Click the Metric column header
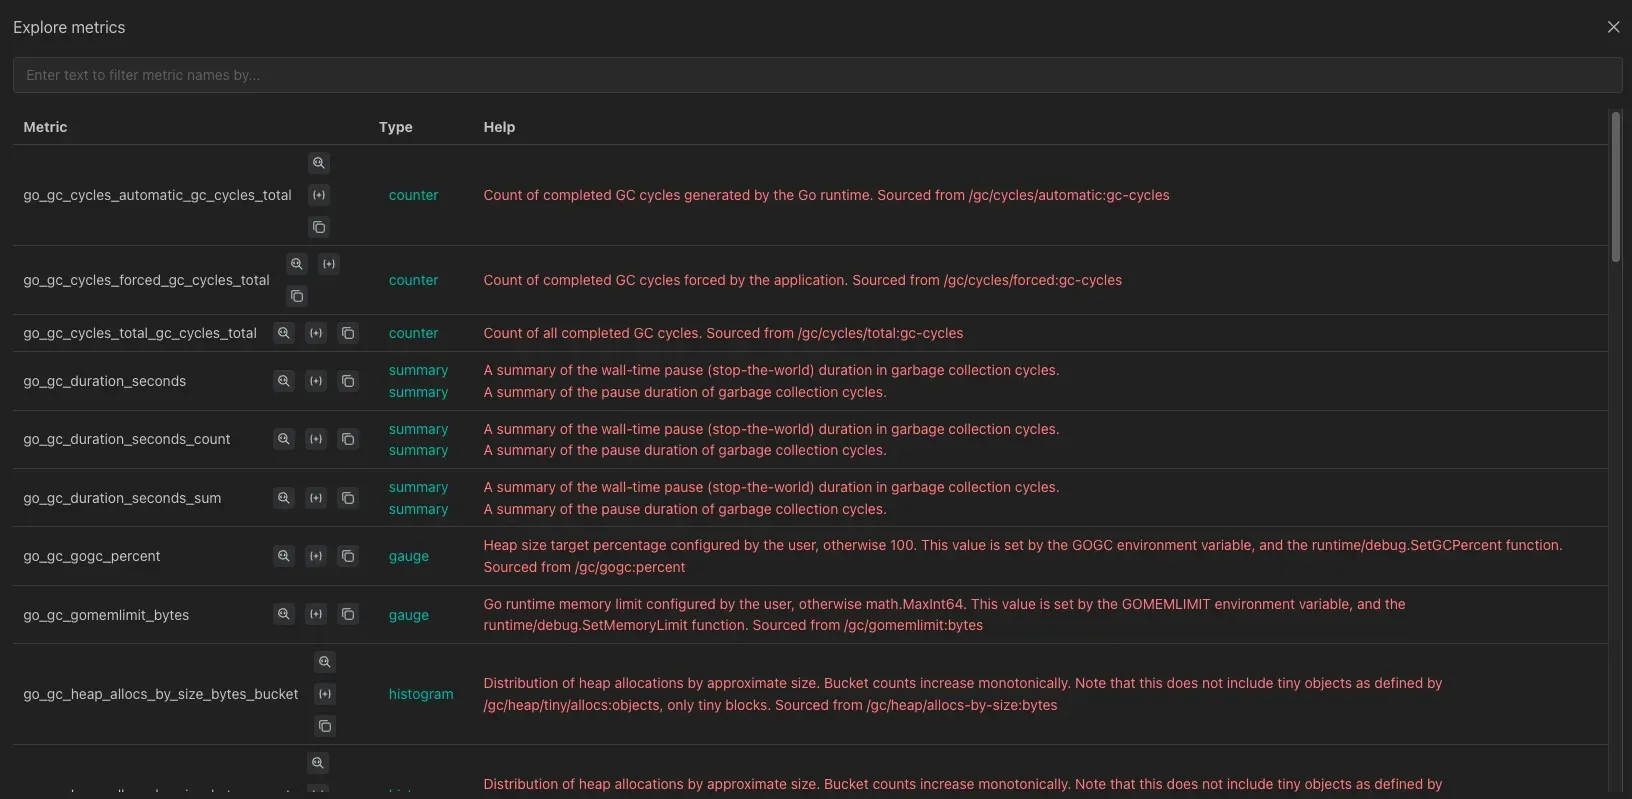This screenshot has height=799, width=1632. pos(45,127)
